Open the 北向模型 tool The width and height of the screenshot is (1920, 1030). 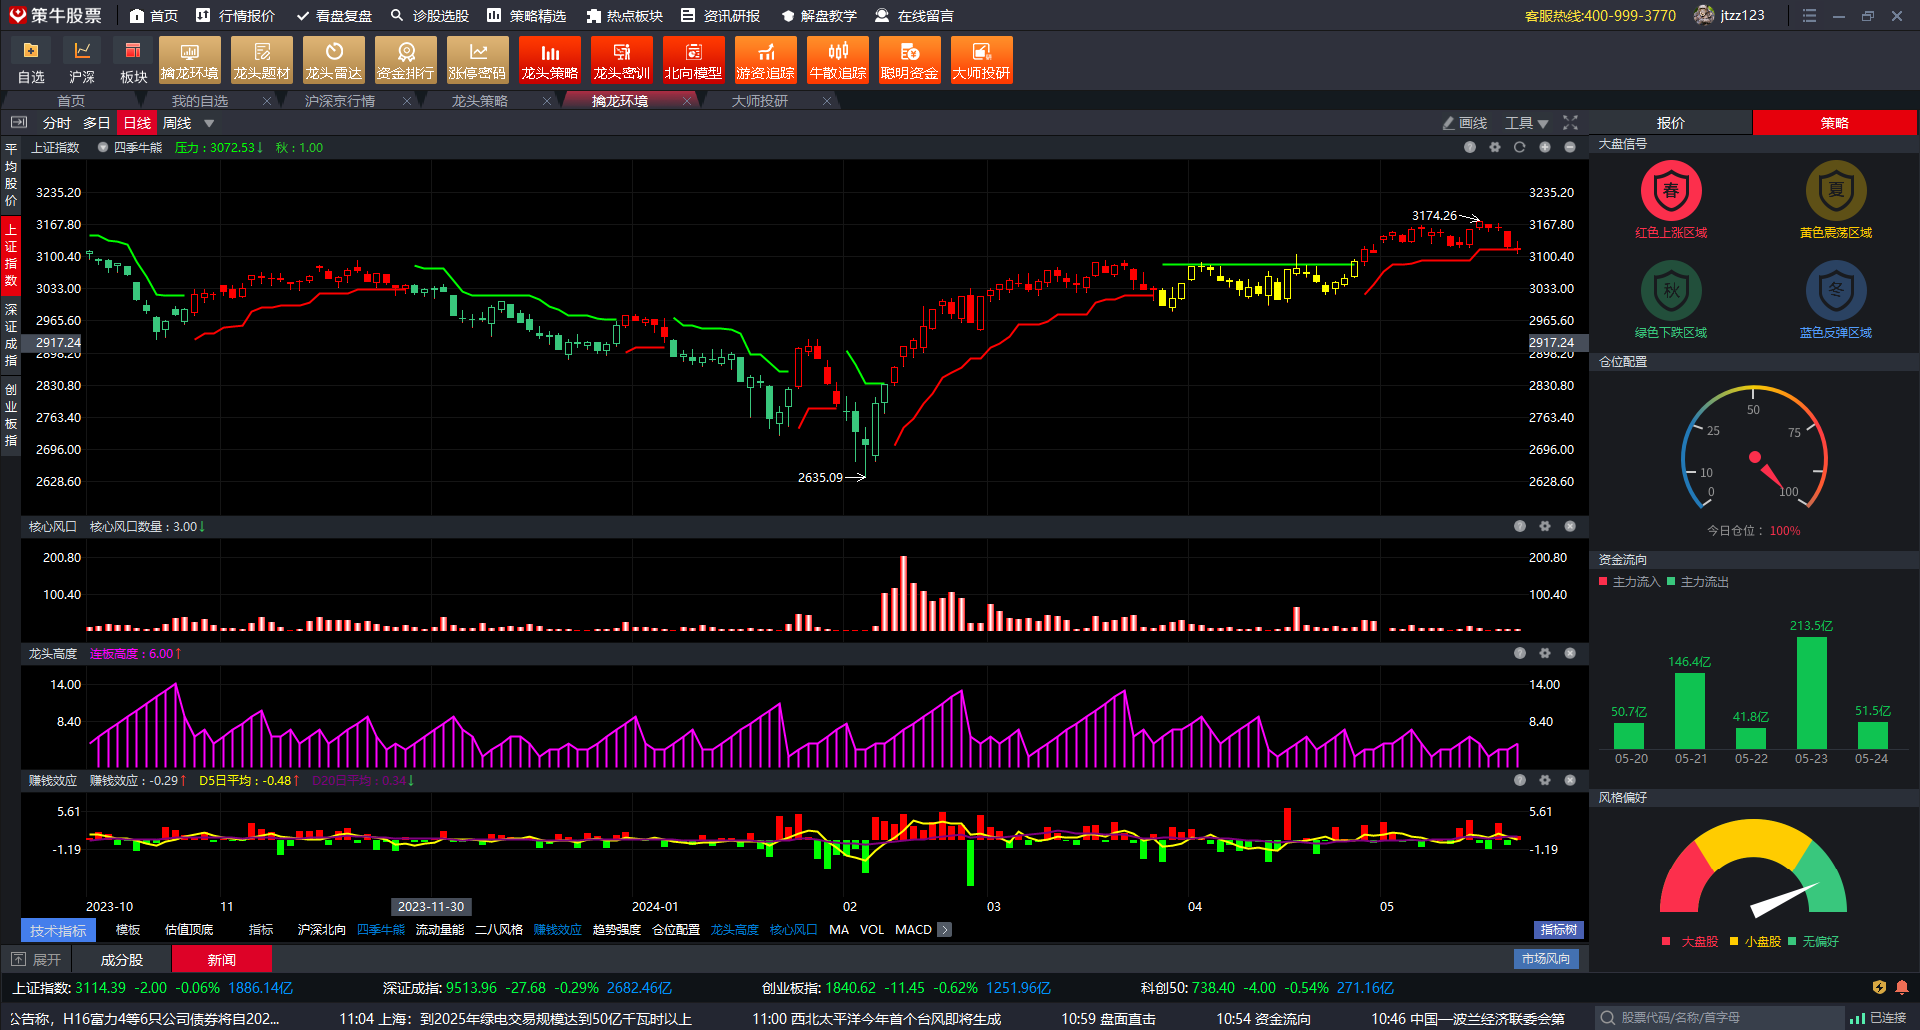pyautogui.click(x=693, y=60)
